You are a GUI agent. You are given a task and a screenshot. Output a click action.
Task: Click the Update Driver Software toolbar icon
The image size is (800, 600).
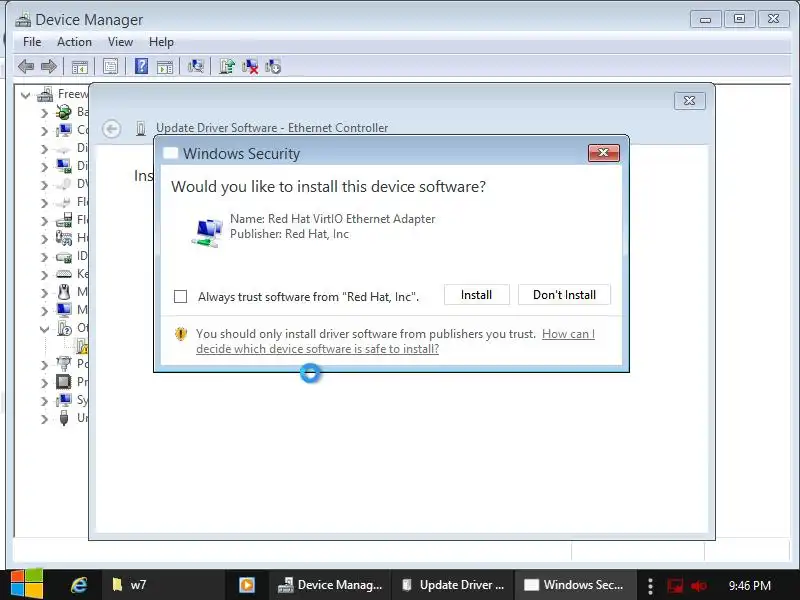(227, 66)
